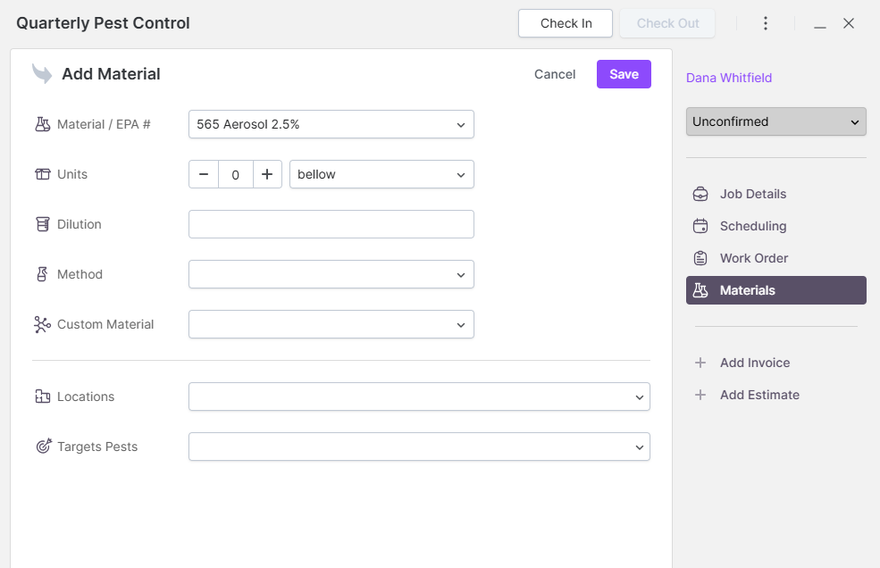Click the Add Material heading text

[111, 74]
